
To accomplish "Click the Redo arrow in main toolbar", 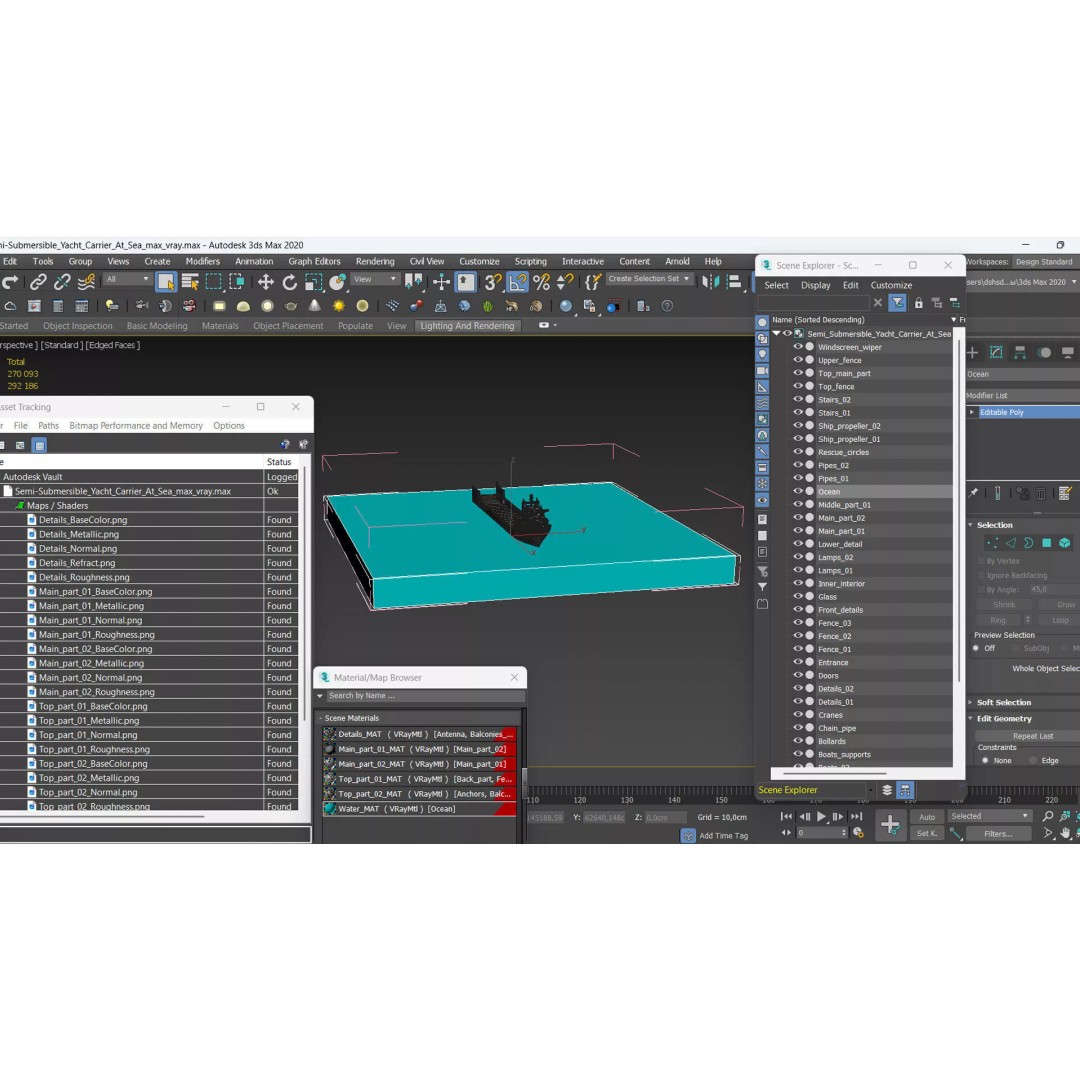I will 10,282.
